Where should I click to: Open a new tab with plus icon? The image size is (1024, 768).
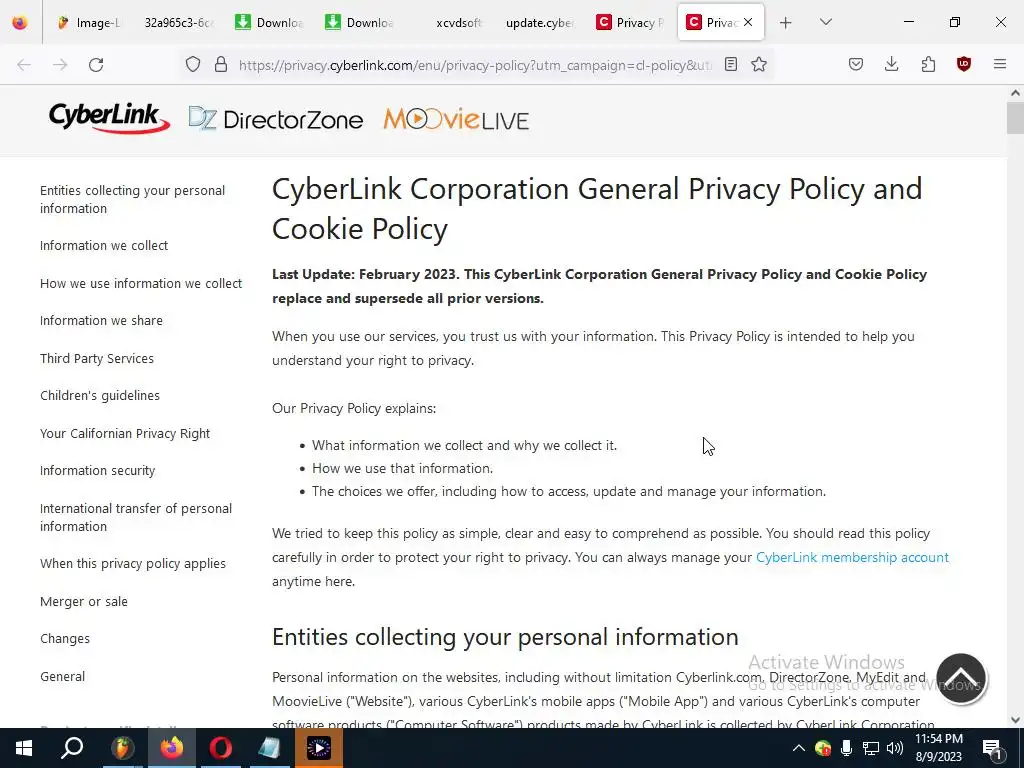pos(786,23)
